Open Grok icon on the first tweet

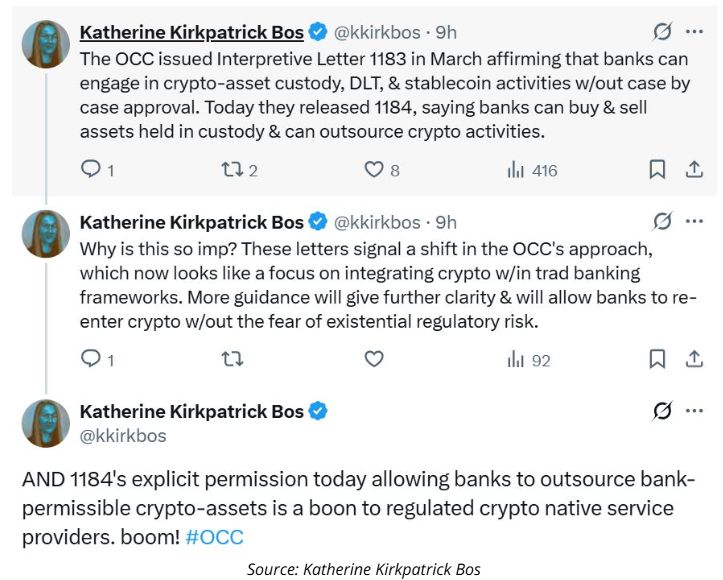[661, 31]
